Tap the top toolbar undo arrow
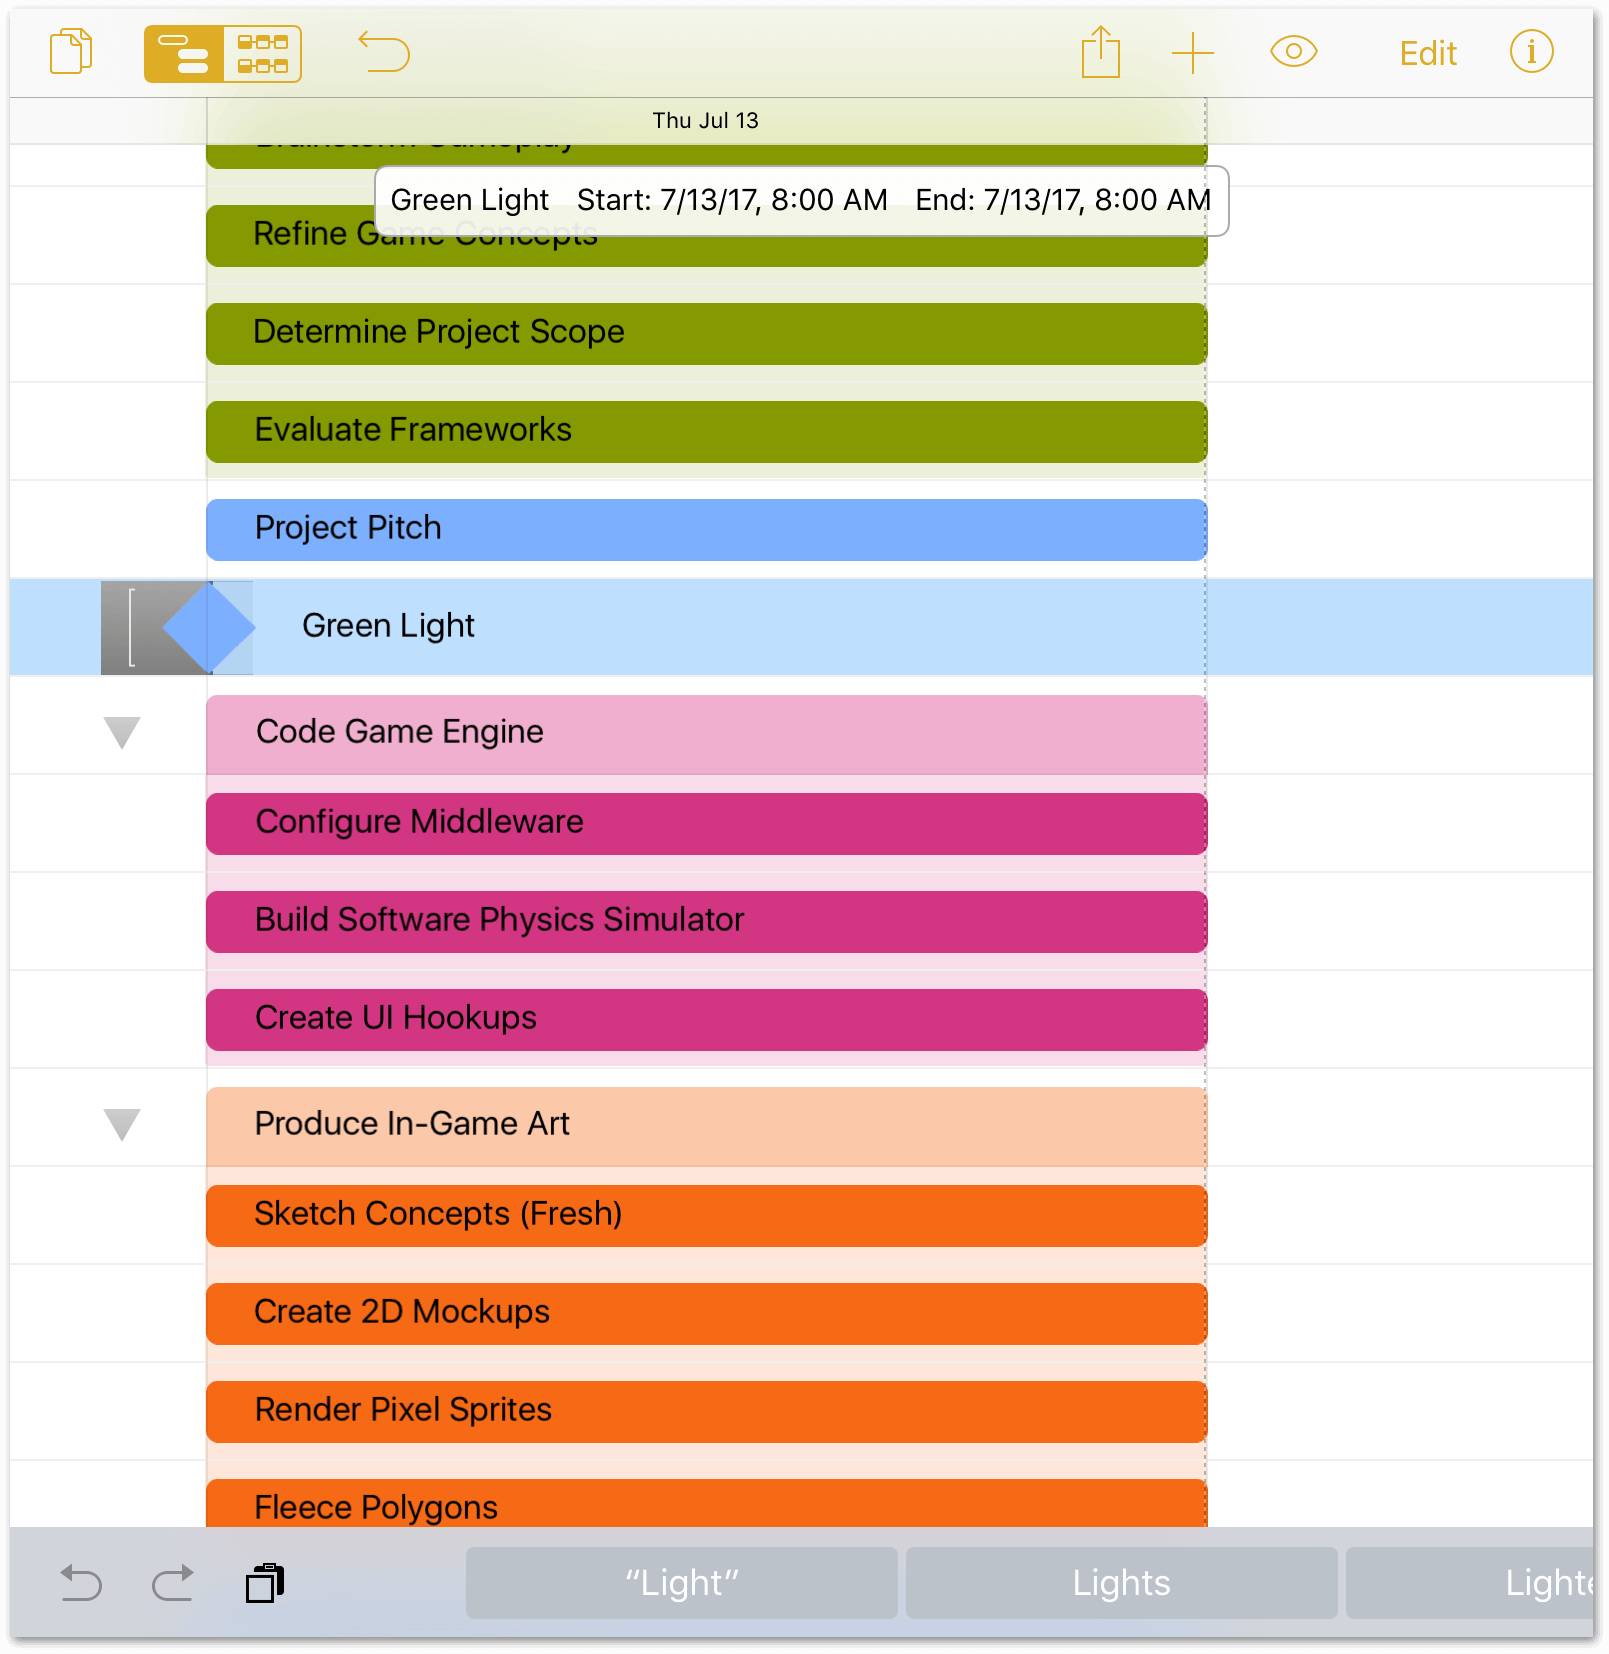Viewport: 1609px width, 1654px height. tap(384, 52)
